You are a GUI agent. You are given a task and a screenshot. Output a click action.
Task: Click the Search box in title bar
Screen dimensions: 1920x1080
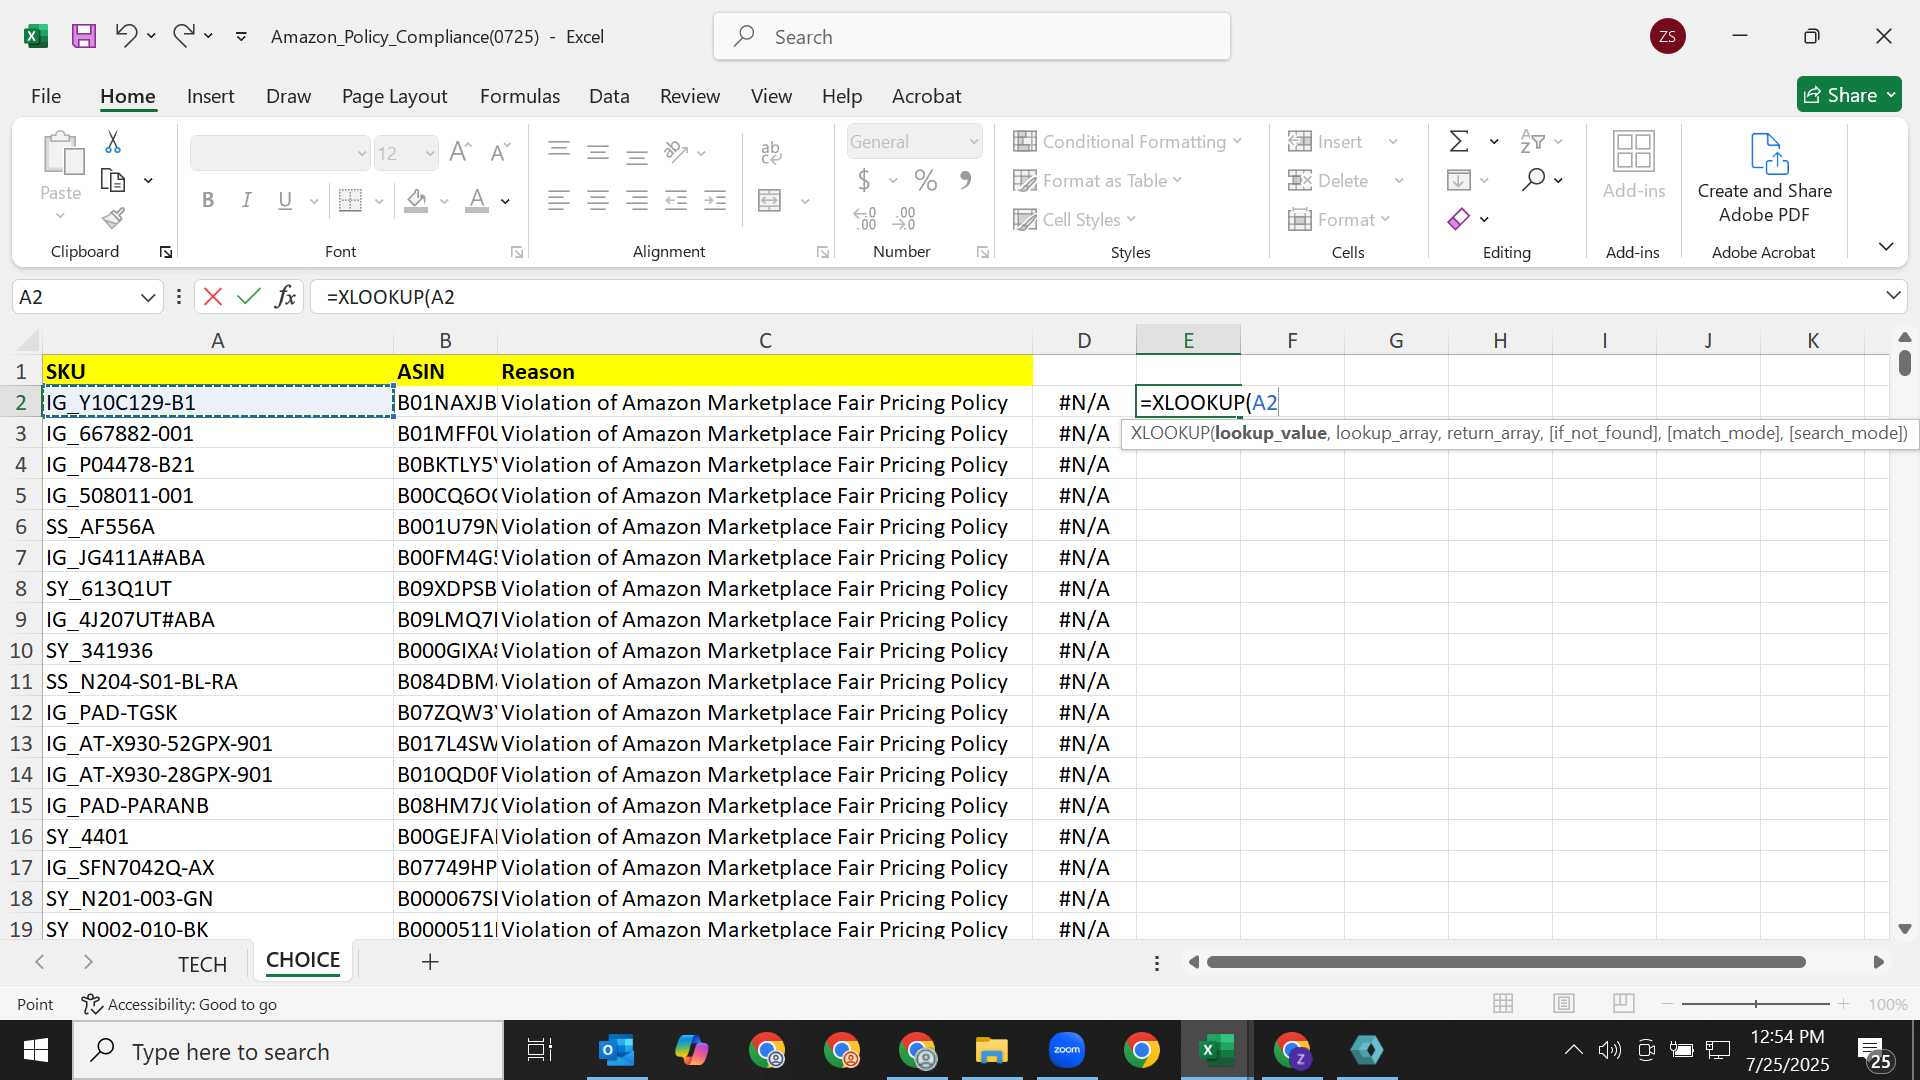click(972, 37)
